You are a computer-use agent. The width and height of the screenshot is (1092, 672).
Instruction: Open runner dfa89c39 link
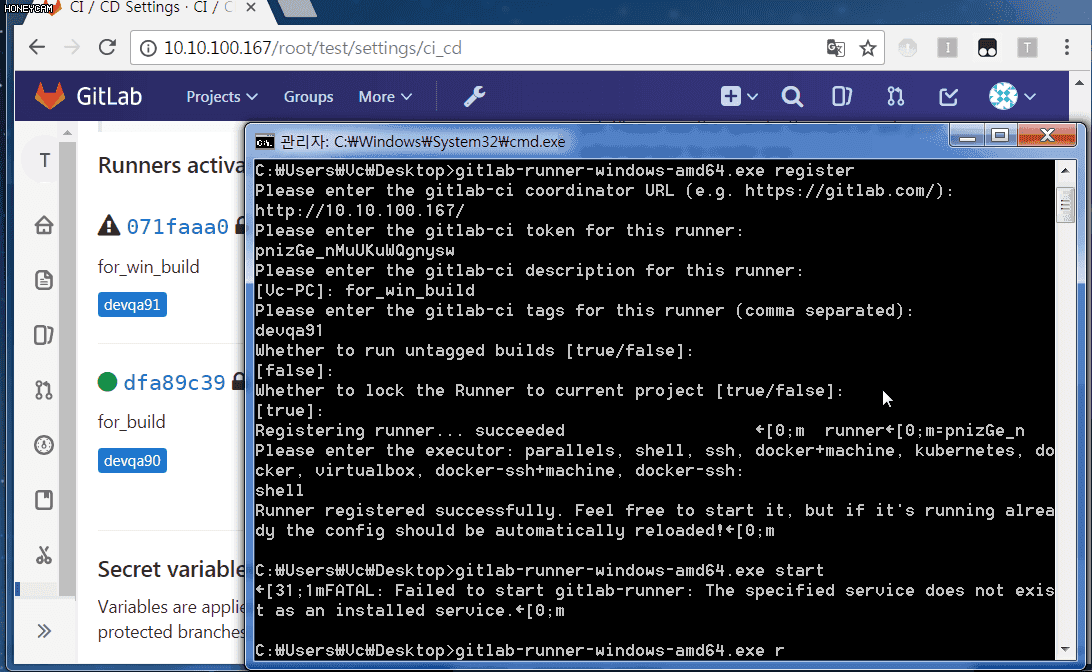click(174, 382)
